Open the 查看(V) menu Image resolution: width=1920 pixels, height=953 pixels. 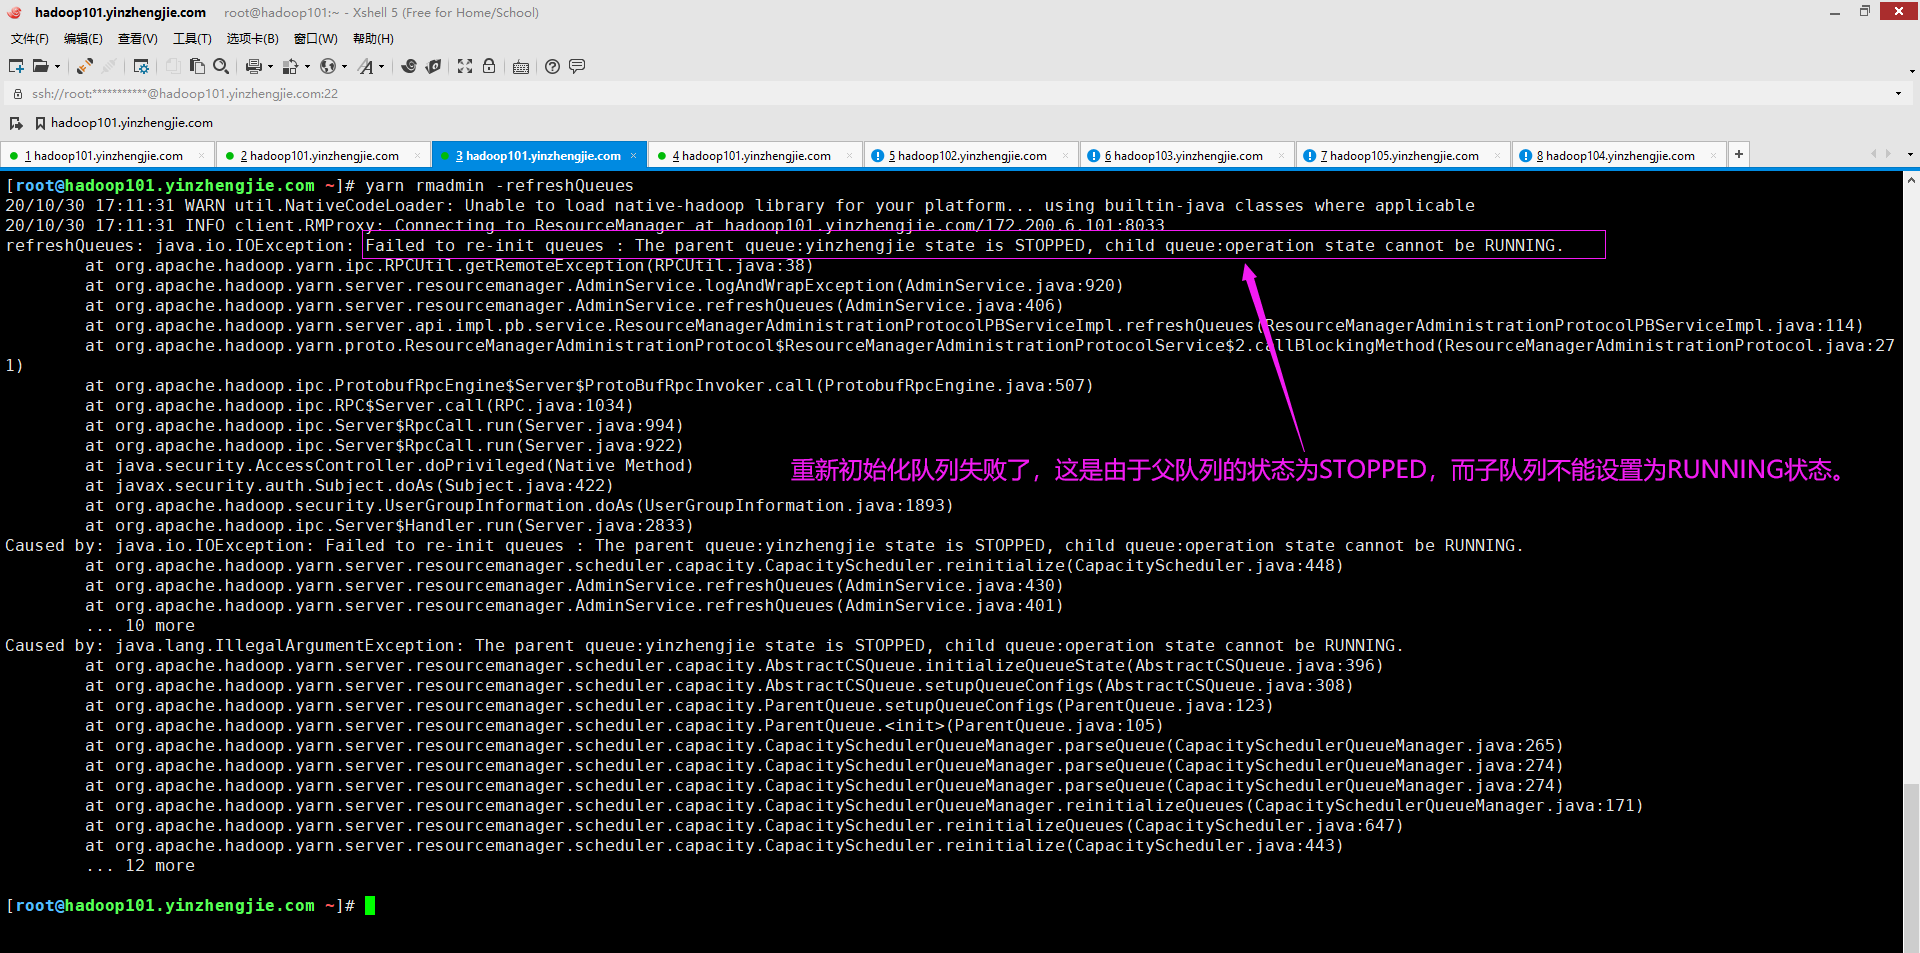click(x=138, y=39)
